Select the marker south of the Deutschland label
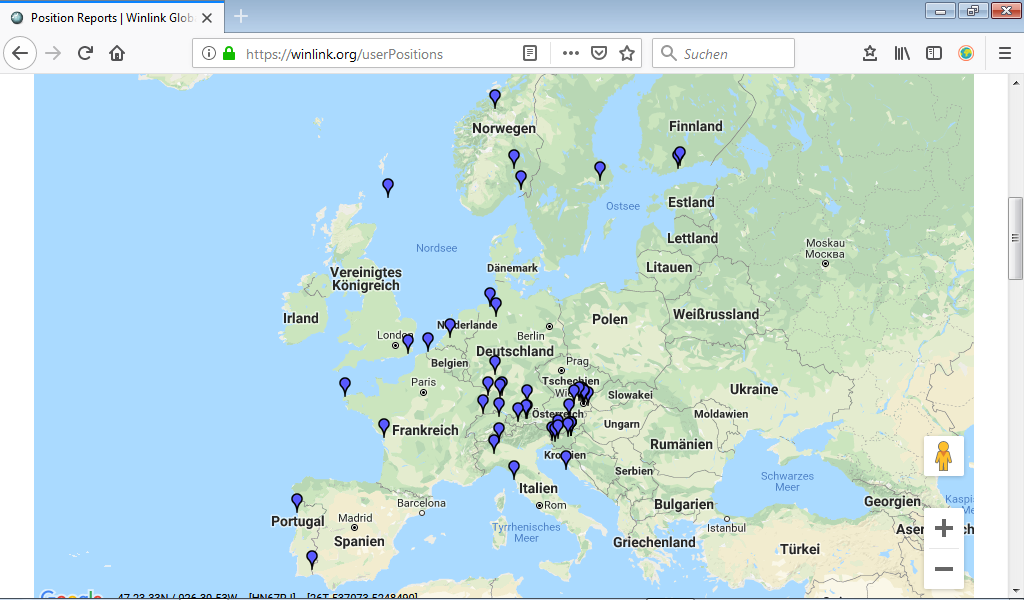This screenshot has width=1024, height=600. coord(495,364)
